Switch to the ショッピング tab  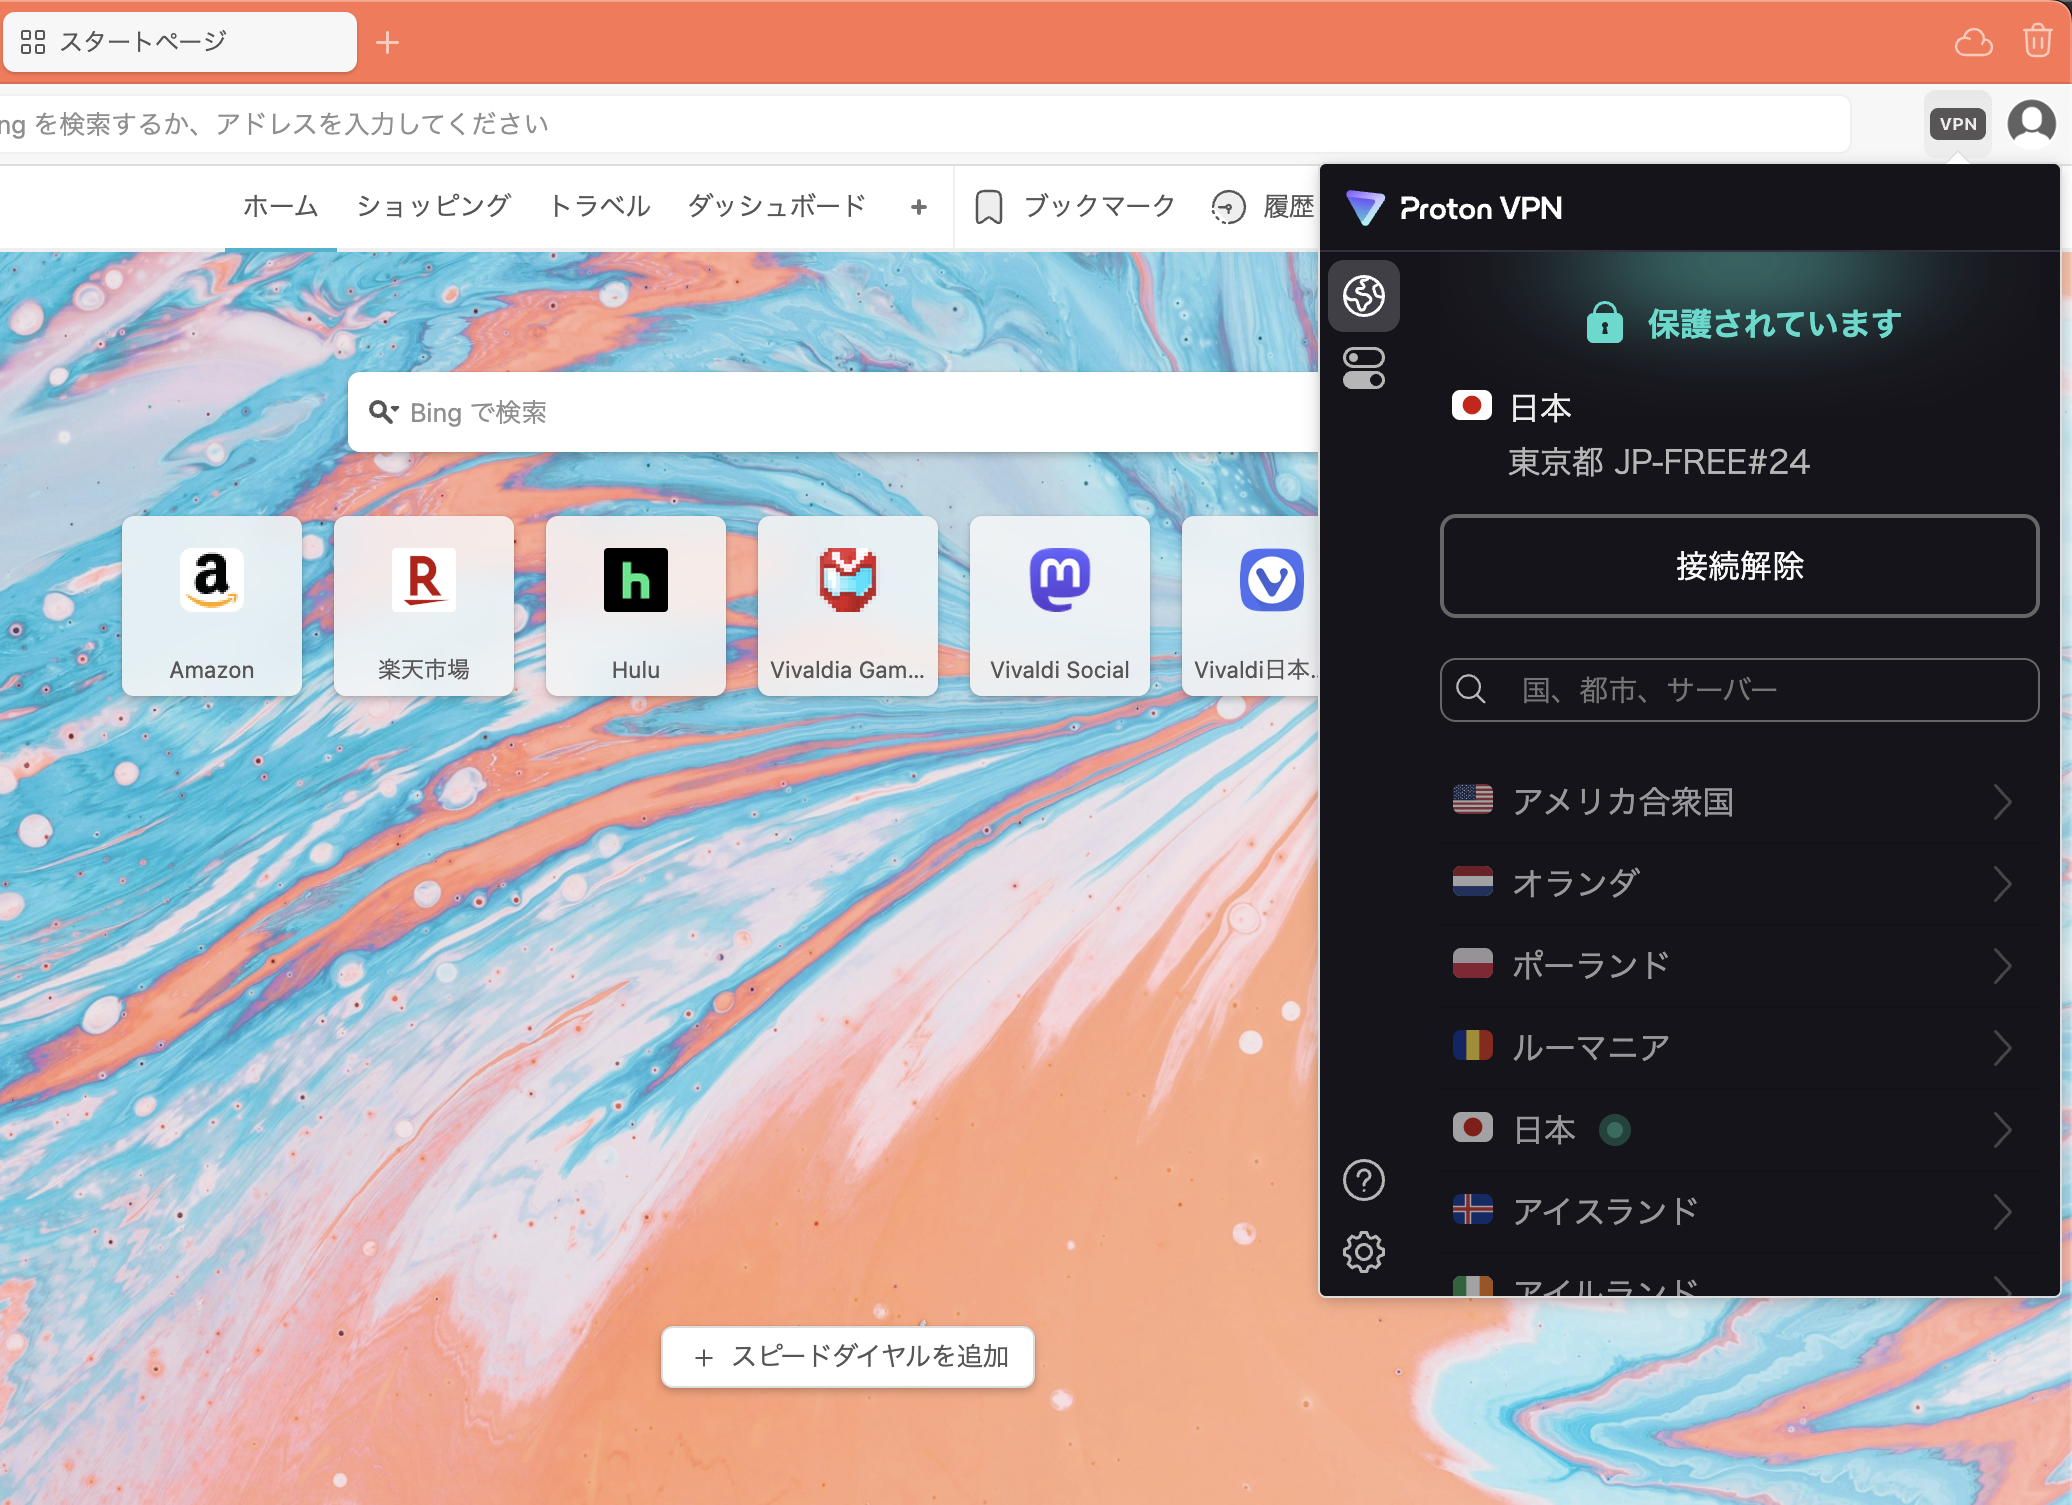(x=432, y=206)
